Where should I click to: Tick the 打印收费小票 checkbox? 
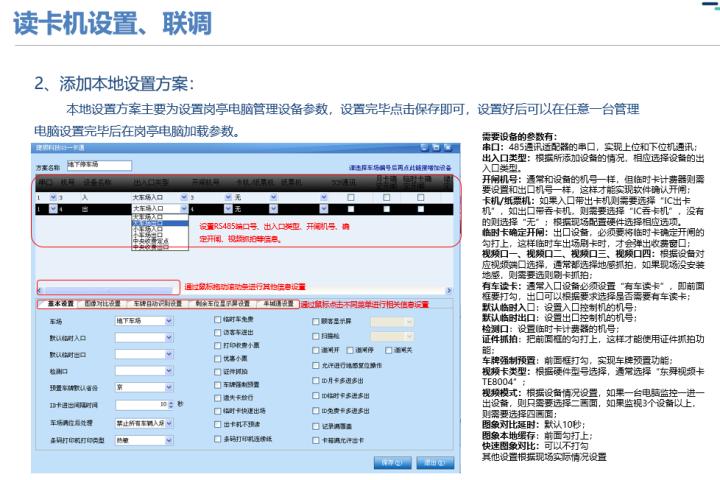(218, 345)
